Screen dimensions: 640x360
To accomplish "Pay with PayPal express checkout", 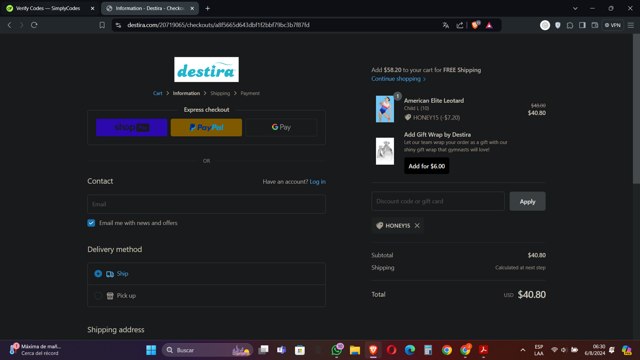I will (206, 127).
